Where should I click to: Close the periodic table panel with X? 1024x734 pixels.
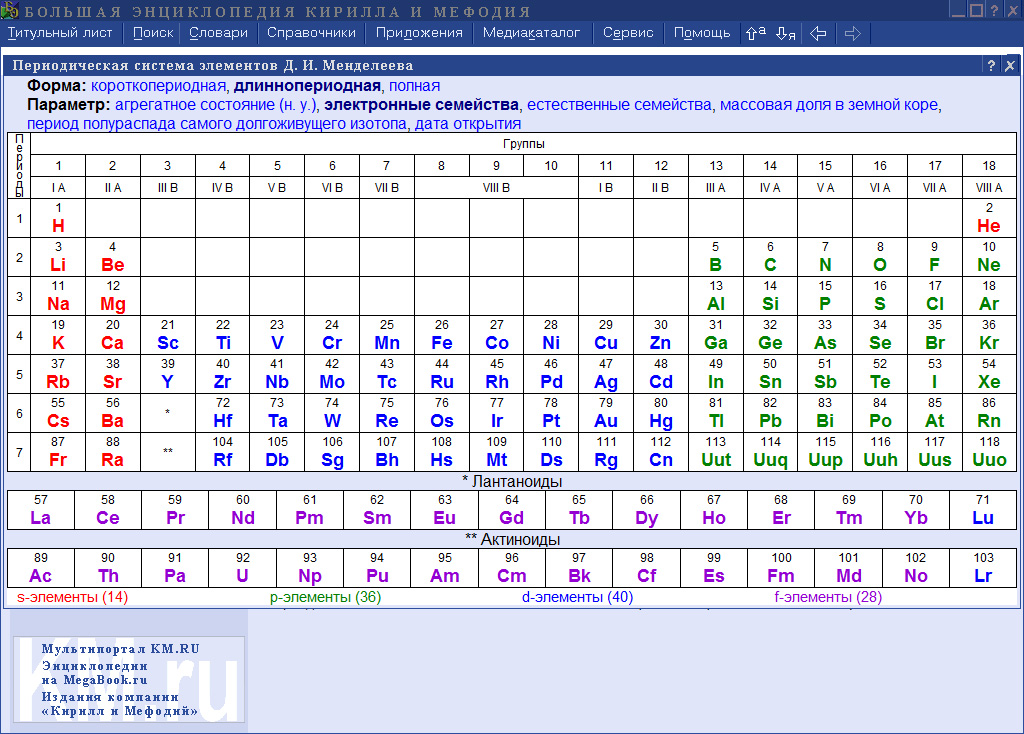click(x=1009, y=66)
